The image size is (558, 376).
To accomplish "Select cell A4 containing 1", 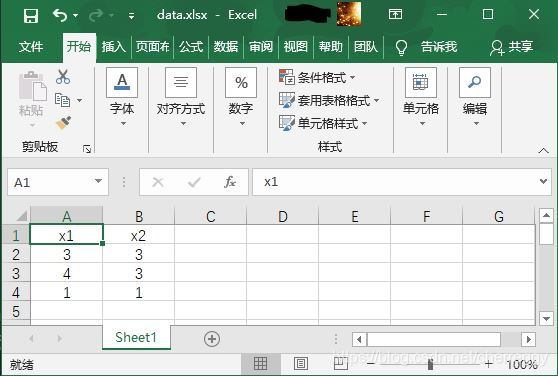I will (x=67, y=292).
